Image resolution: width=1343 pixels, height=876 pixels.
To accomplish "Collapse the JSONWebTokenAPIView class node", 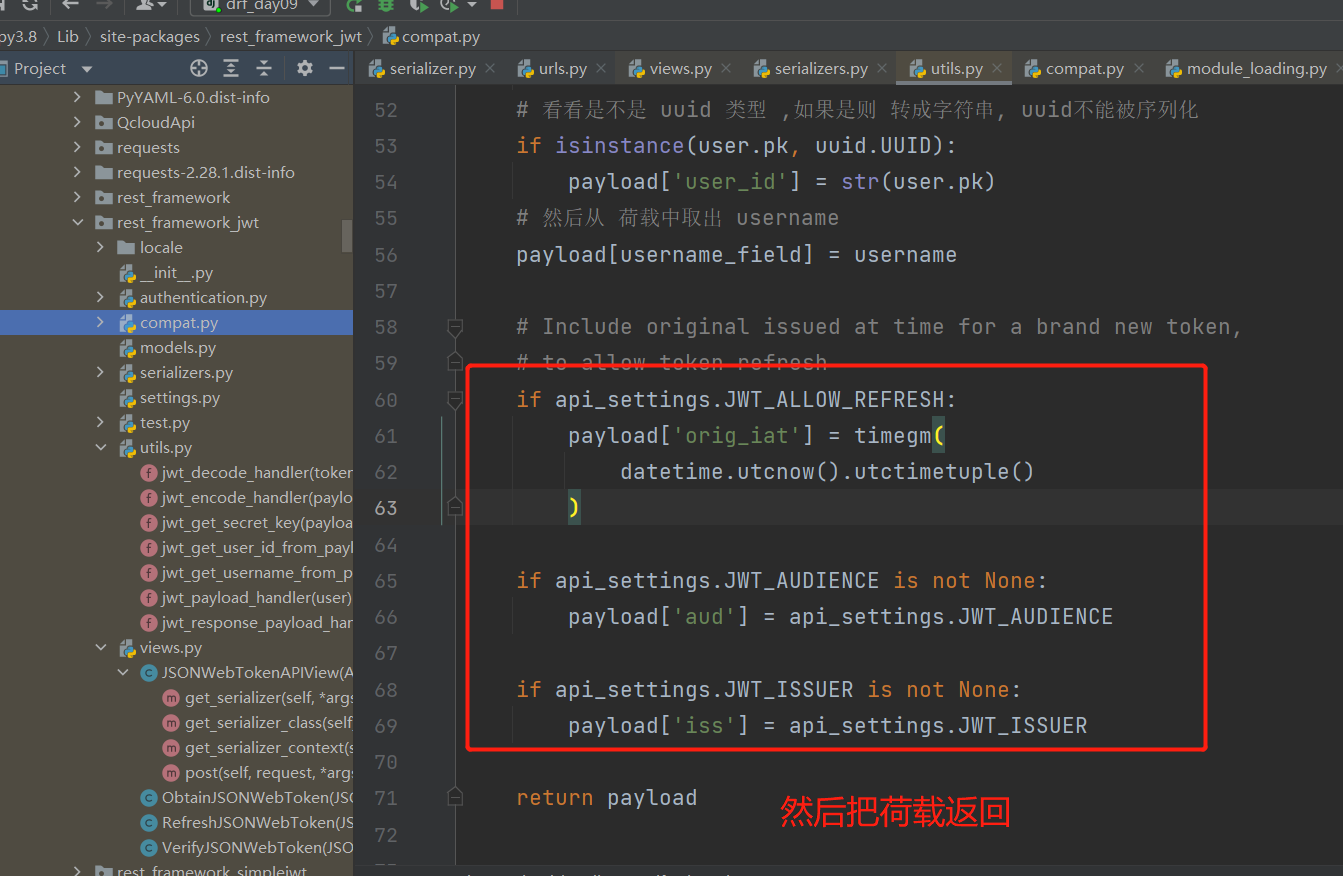I will [x=124, y=673].
